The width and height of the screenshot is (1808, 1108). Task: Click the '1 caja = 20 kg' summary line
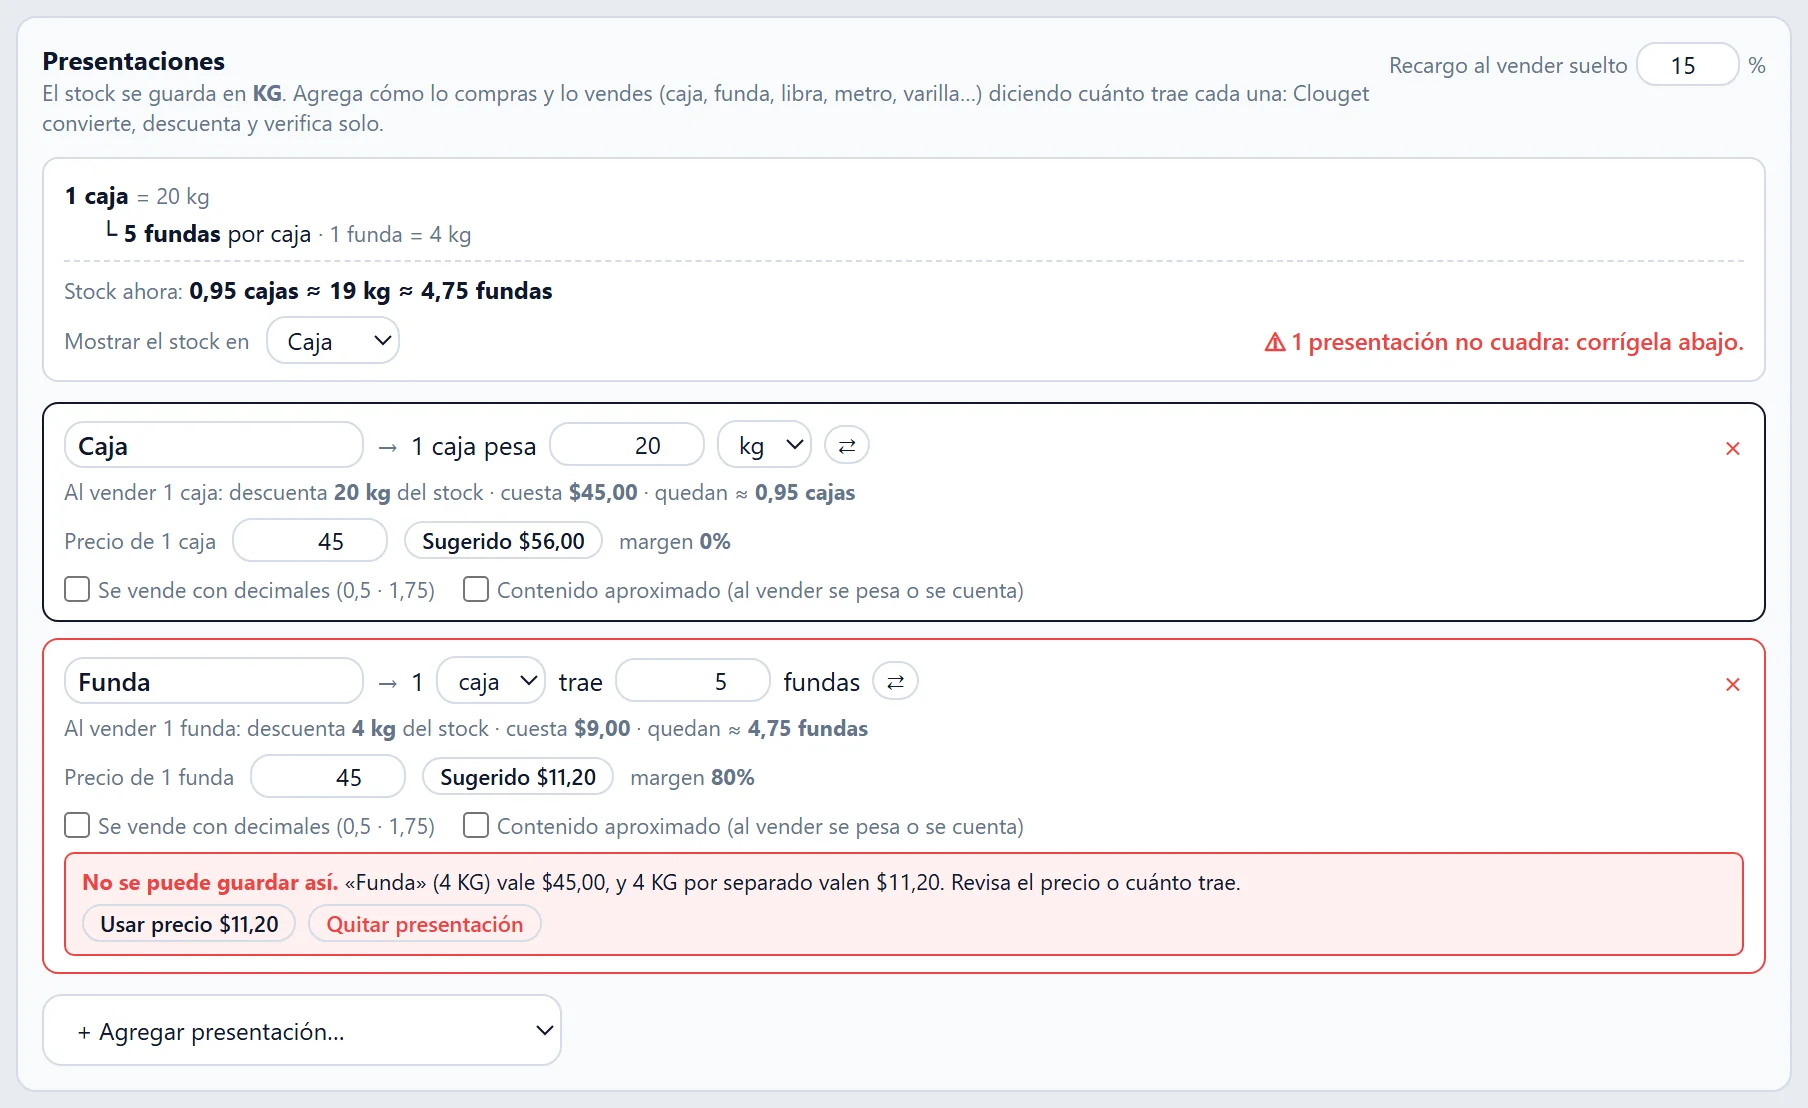pyautogui.click(x=137, y=196)
